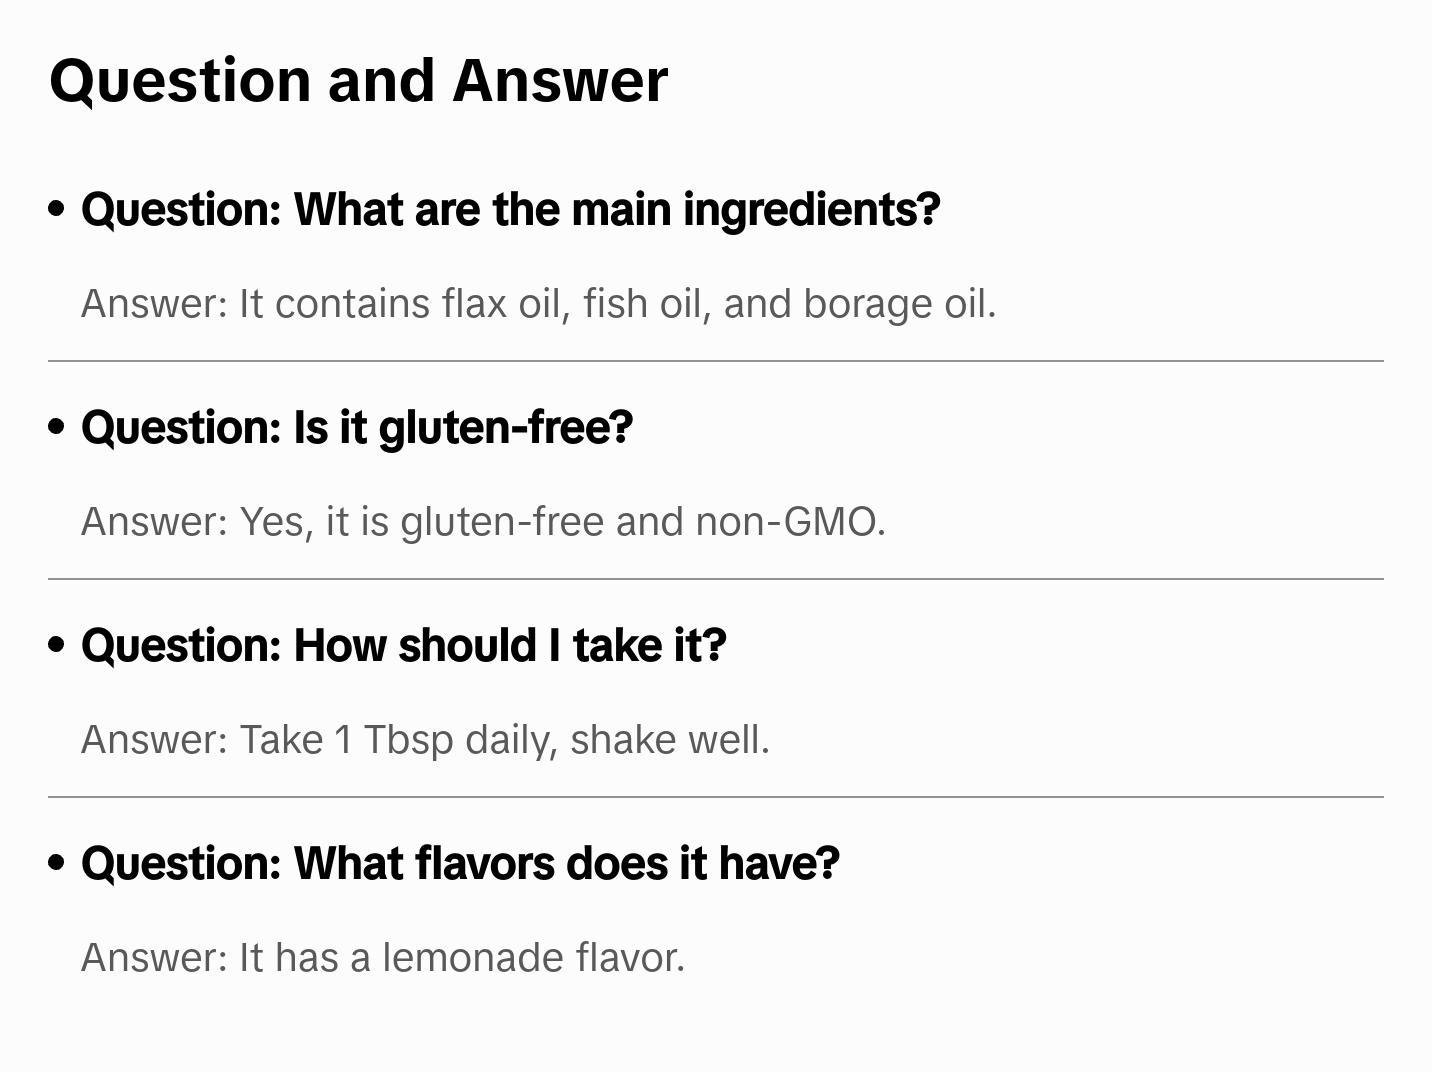Click the word 'Answer' in the heading
1432x1072 pixels.
pos(560,80)
